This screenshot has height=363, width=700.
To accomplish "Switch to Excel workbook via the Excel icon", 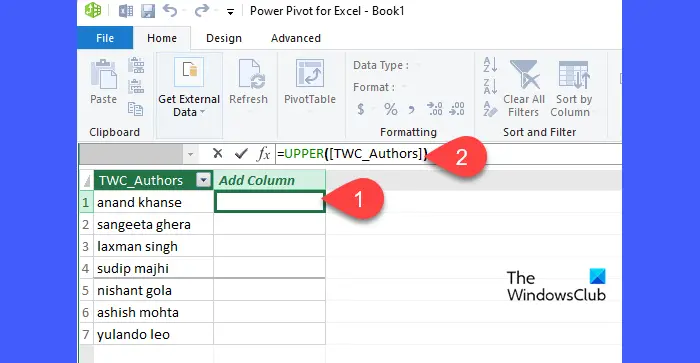I will point(126,11).
